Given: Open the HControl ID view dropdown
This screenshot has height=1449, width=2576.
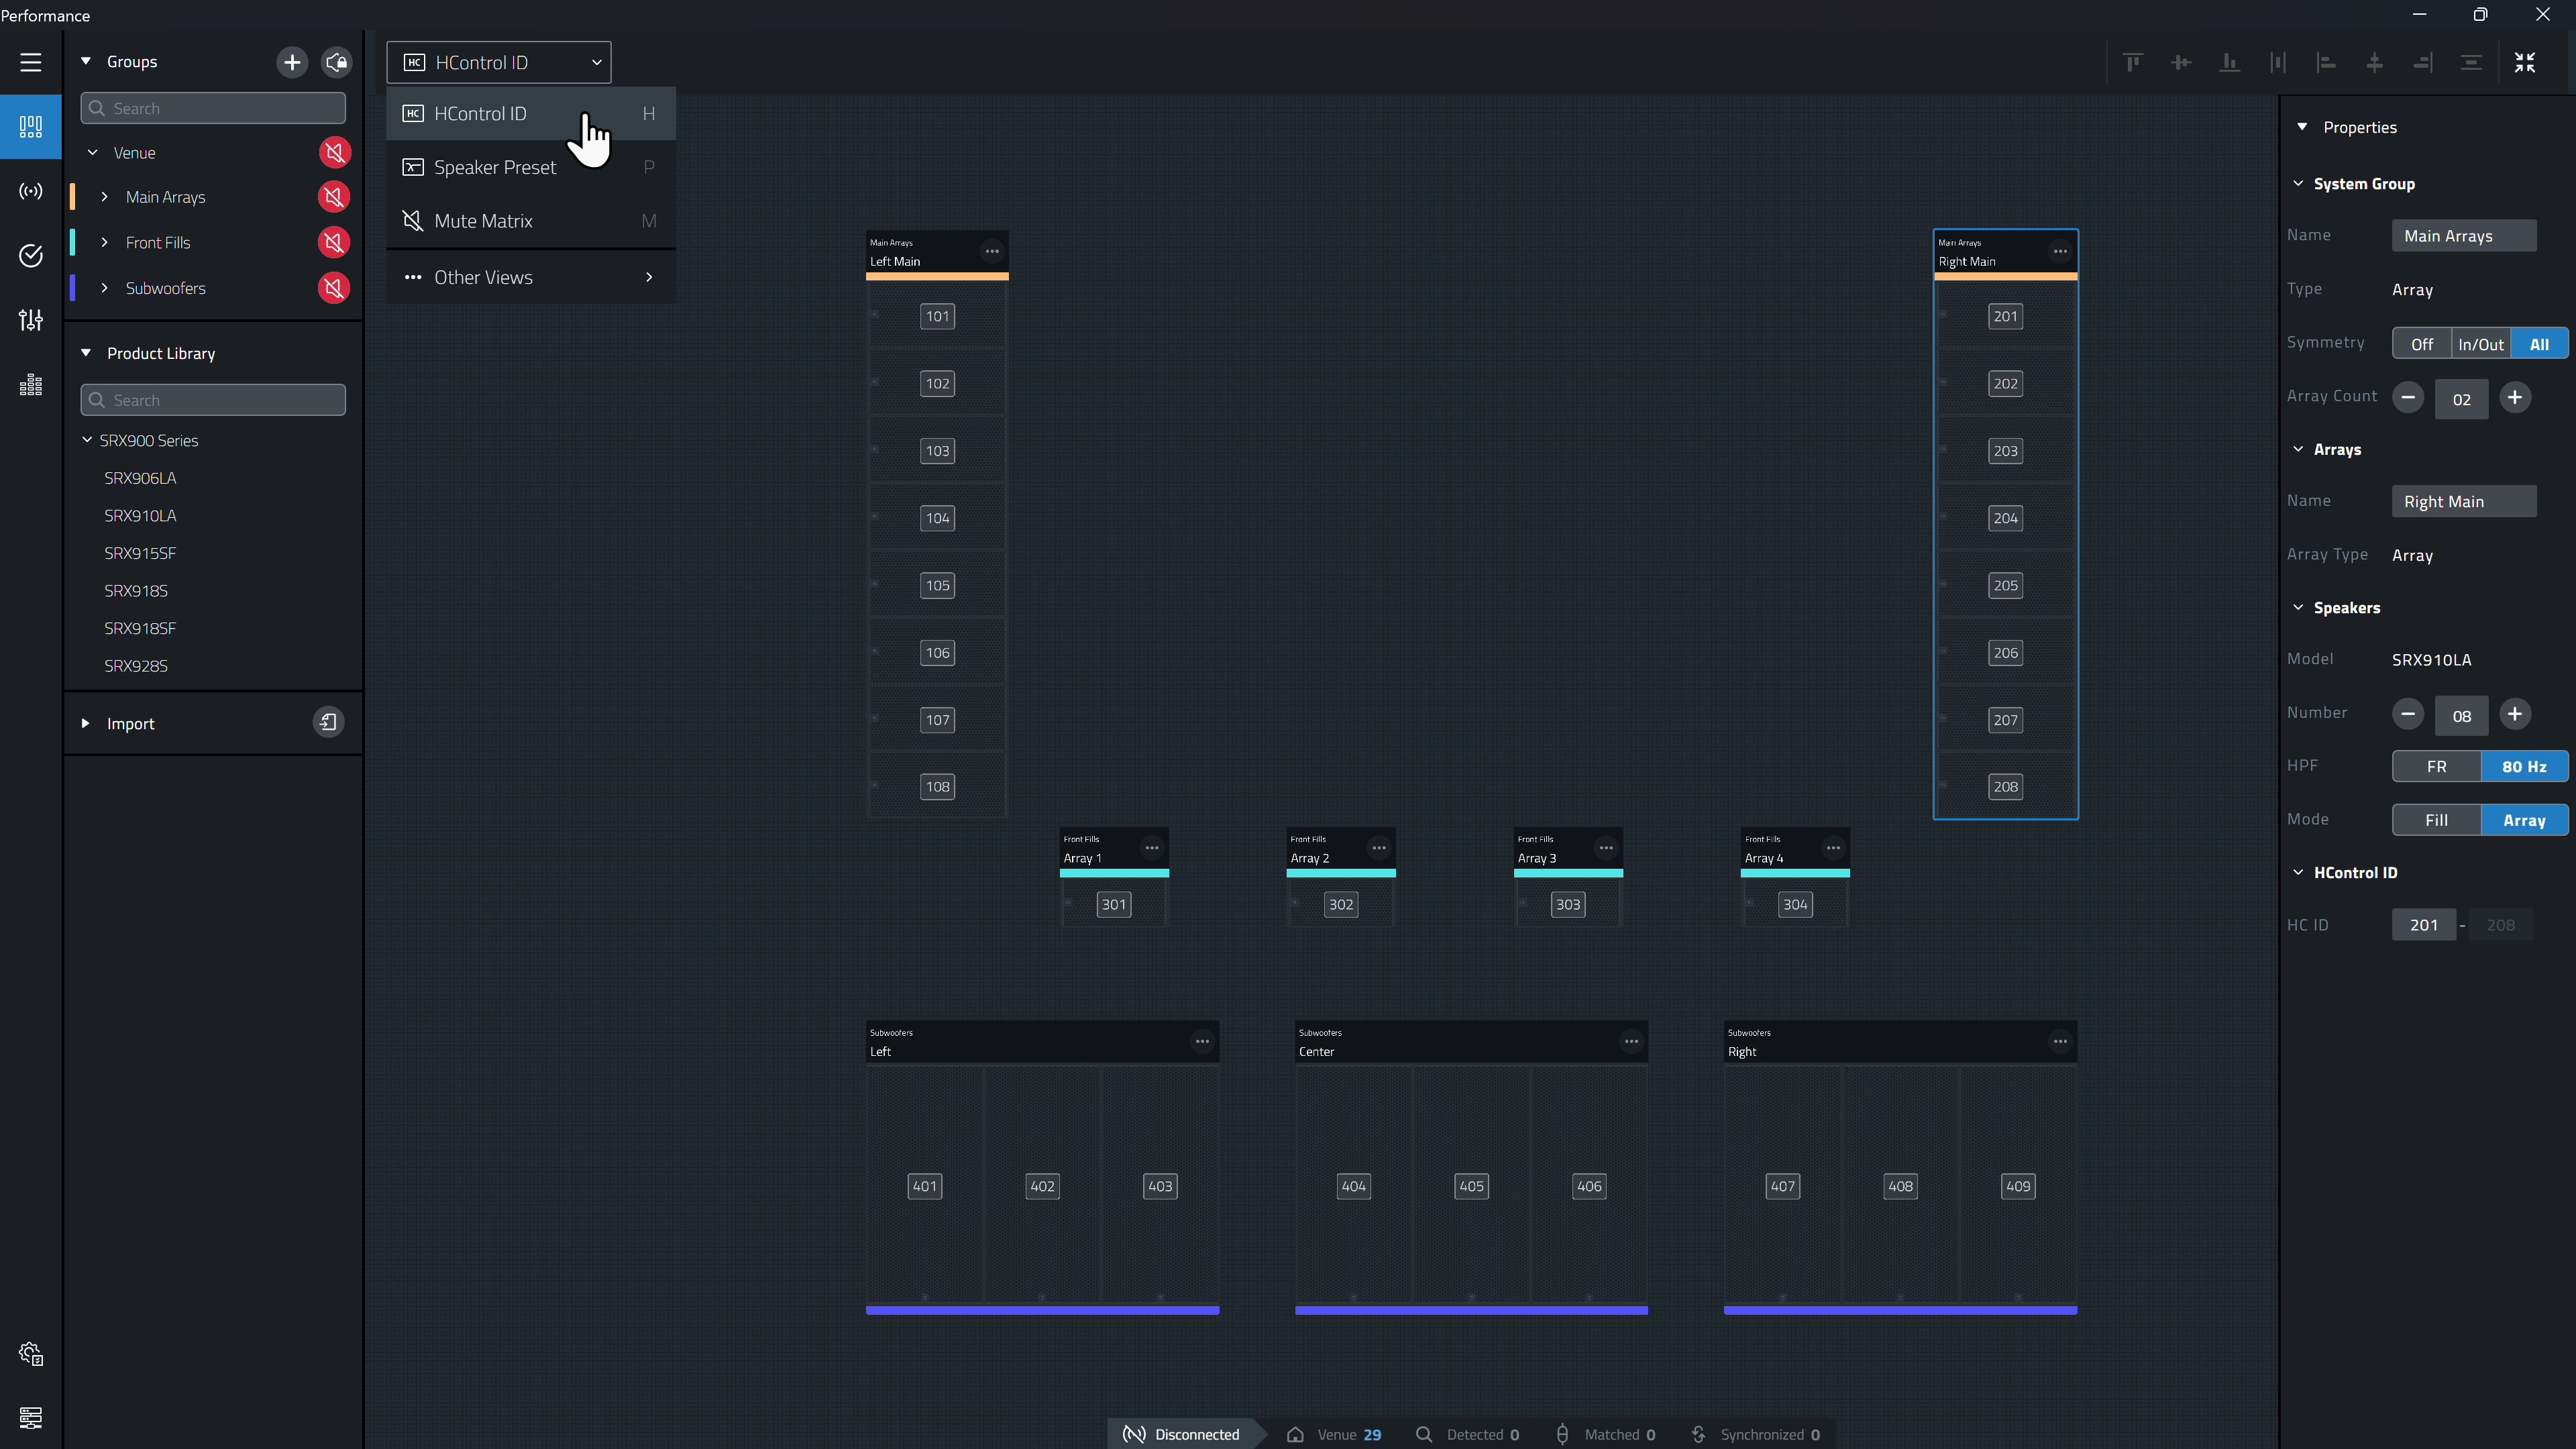Looking at the screenshot, I should (499, 62).
